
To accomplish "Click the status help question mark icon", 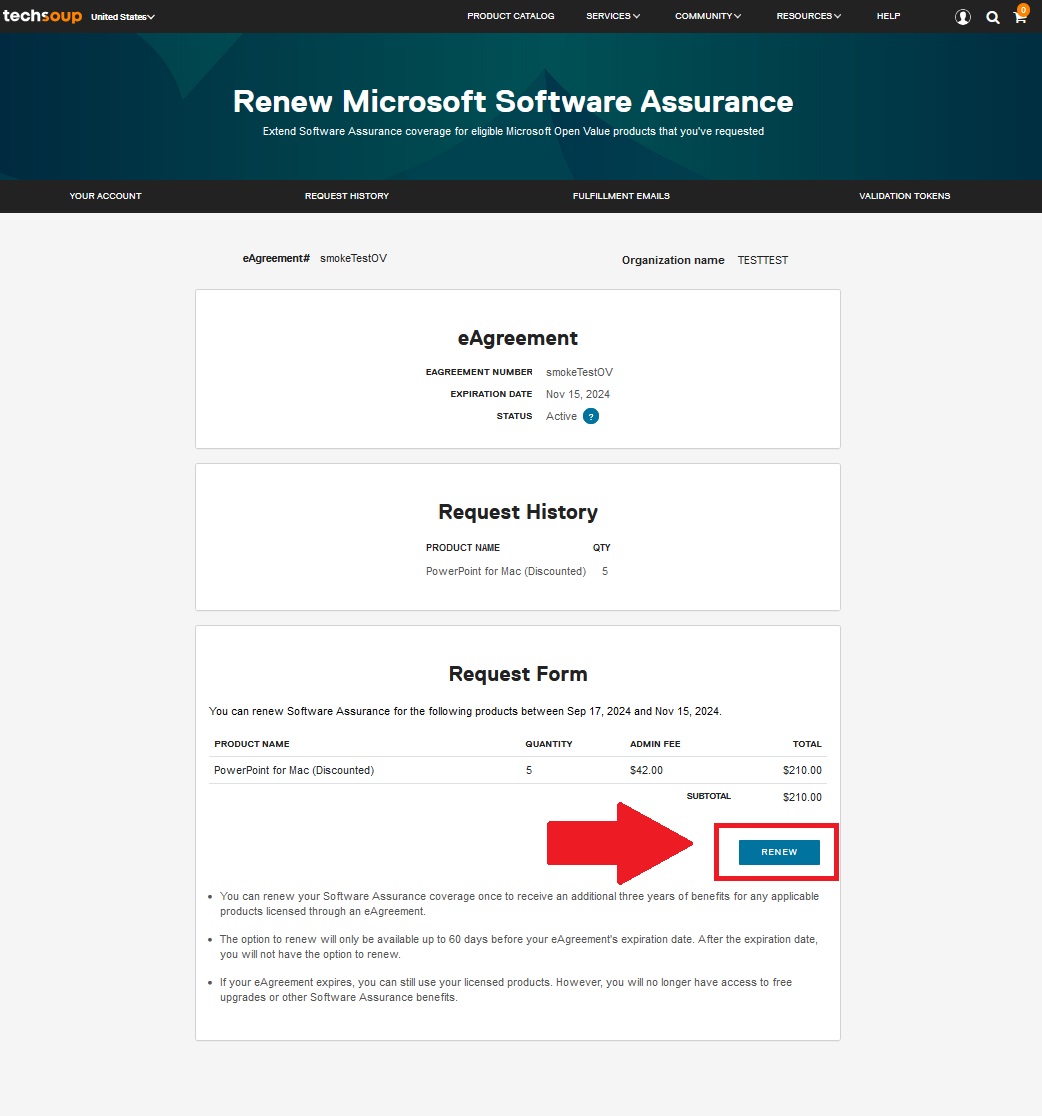I will (x=591, y=416).
